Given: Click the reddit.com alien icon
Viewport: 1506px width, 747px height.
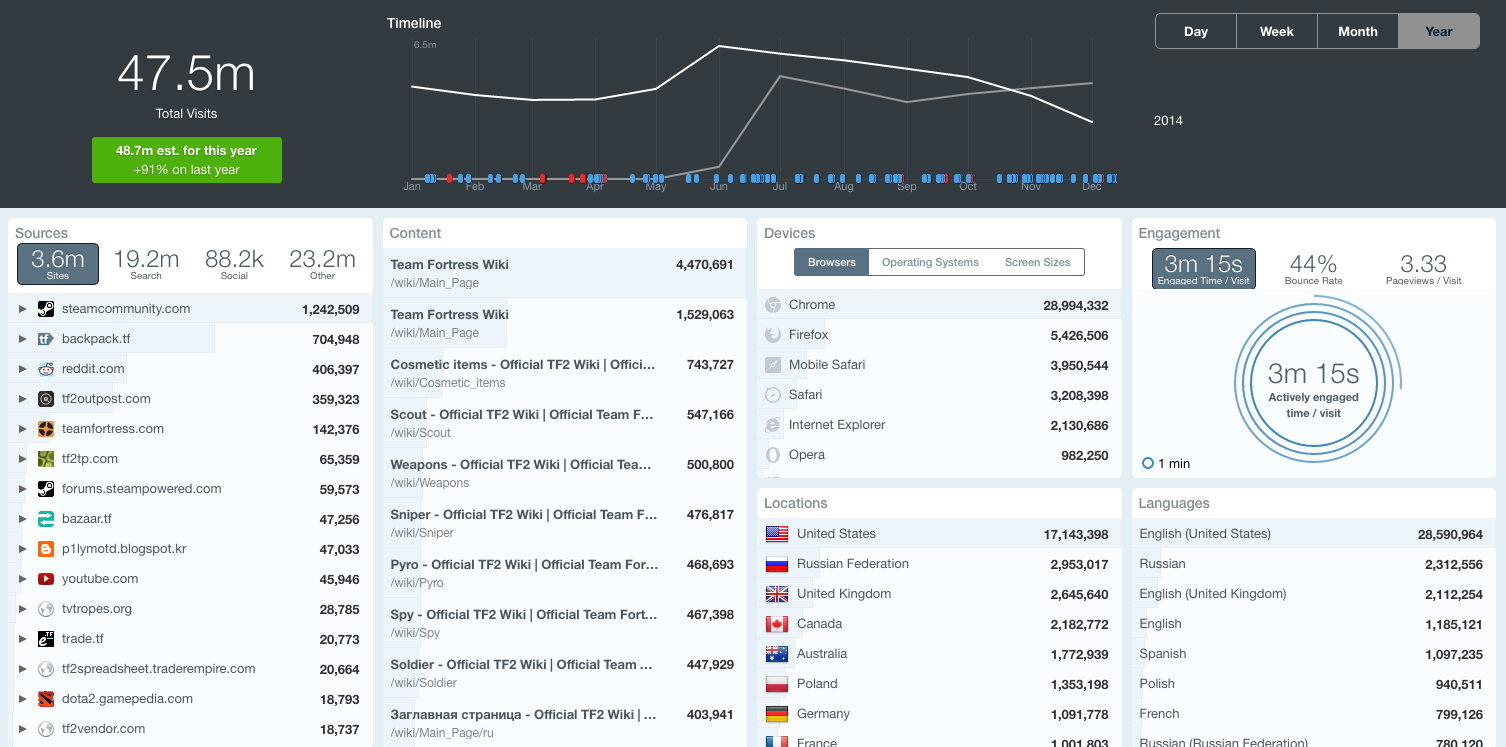Looking at the screenshot, I should click(46, 369).
